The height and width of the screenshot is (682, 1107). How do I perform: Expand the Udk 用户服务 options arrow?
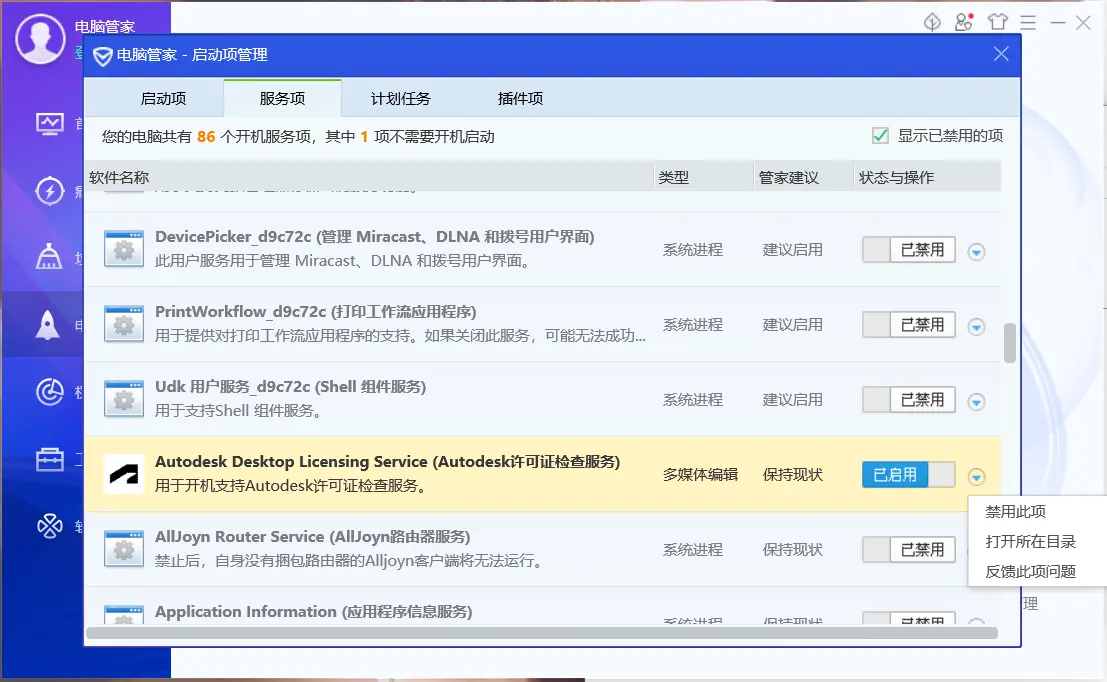pos(976,402)
